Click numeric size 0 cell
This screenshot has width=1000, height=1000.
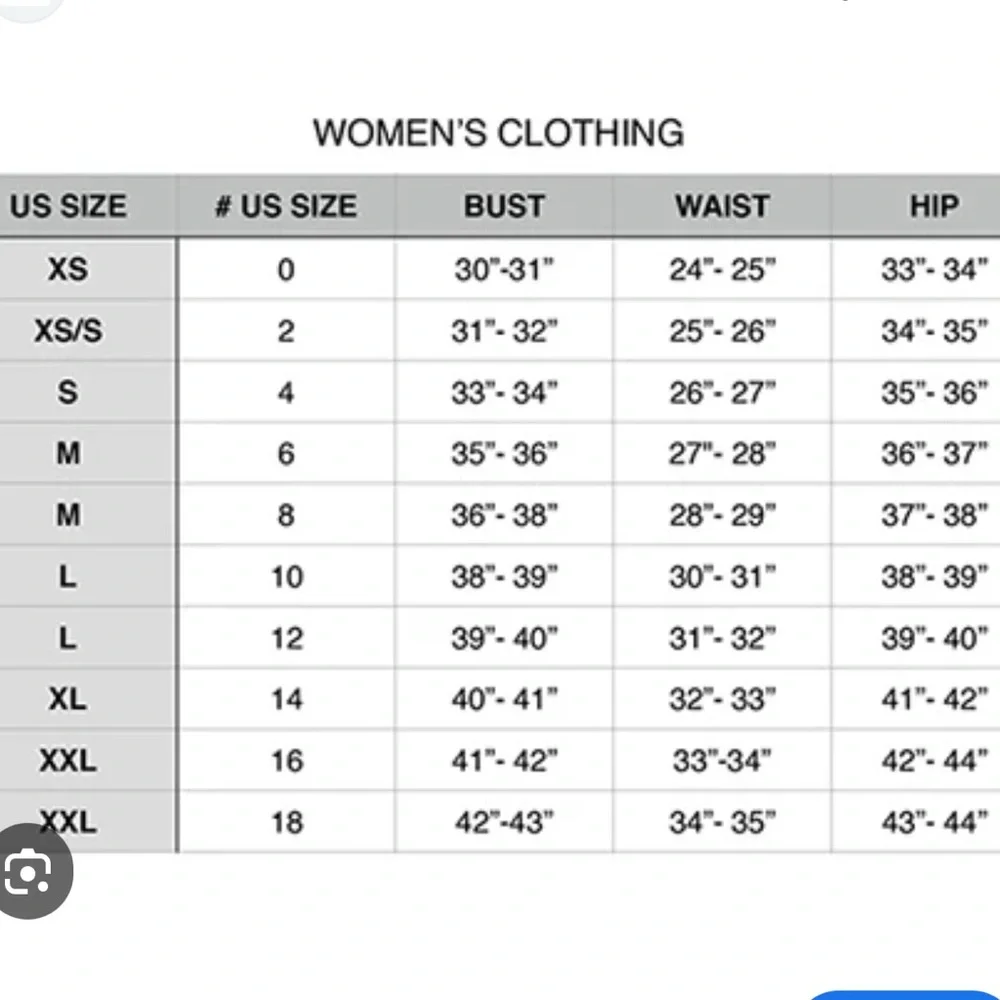286,270
